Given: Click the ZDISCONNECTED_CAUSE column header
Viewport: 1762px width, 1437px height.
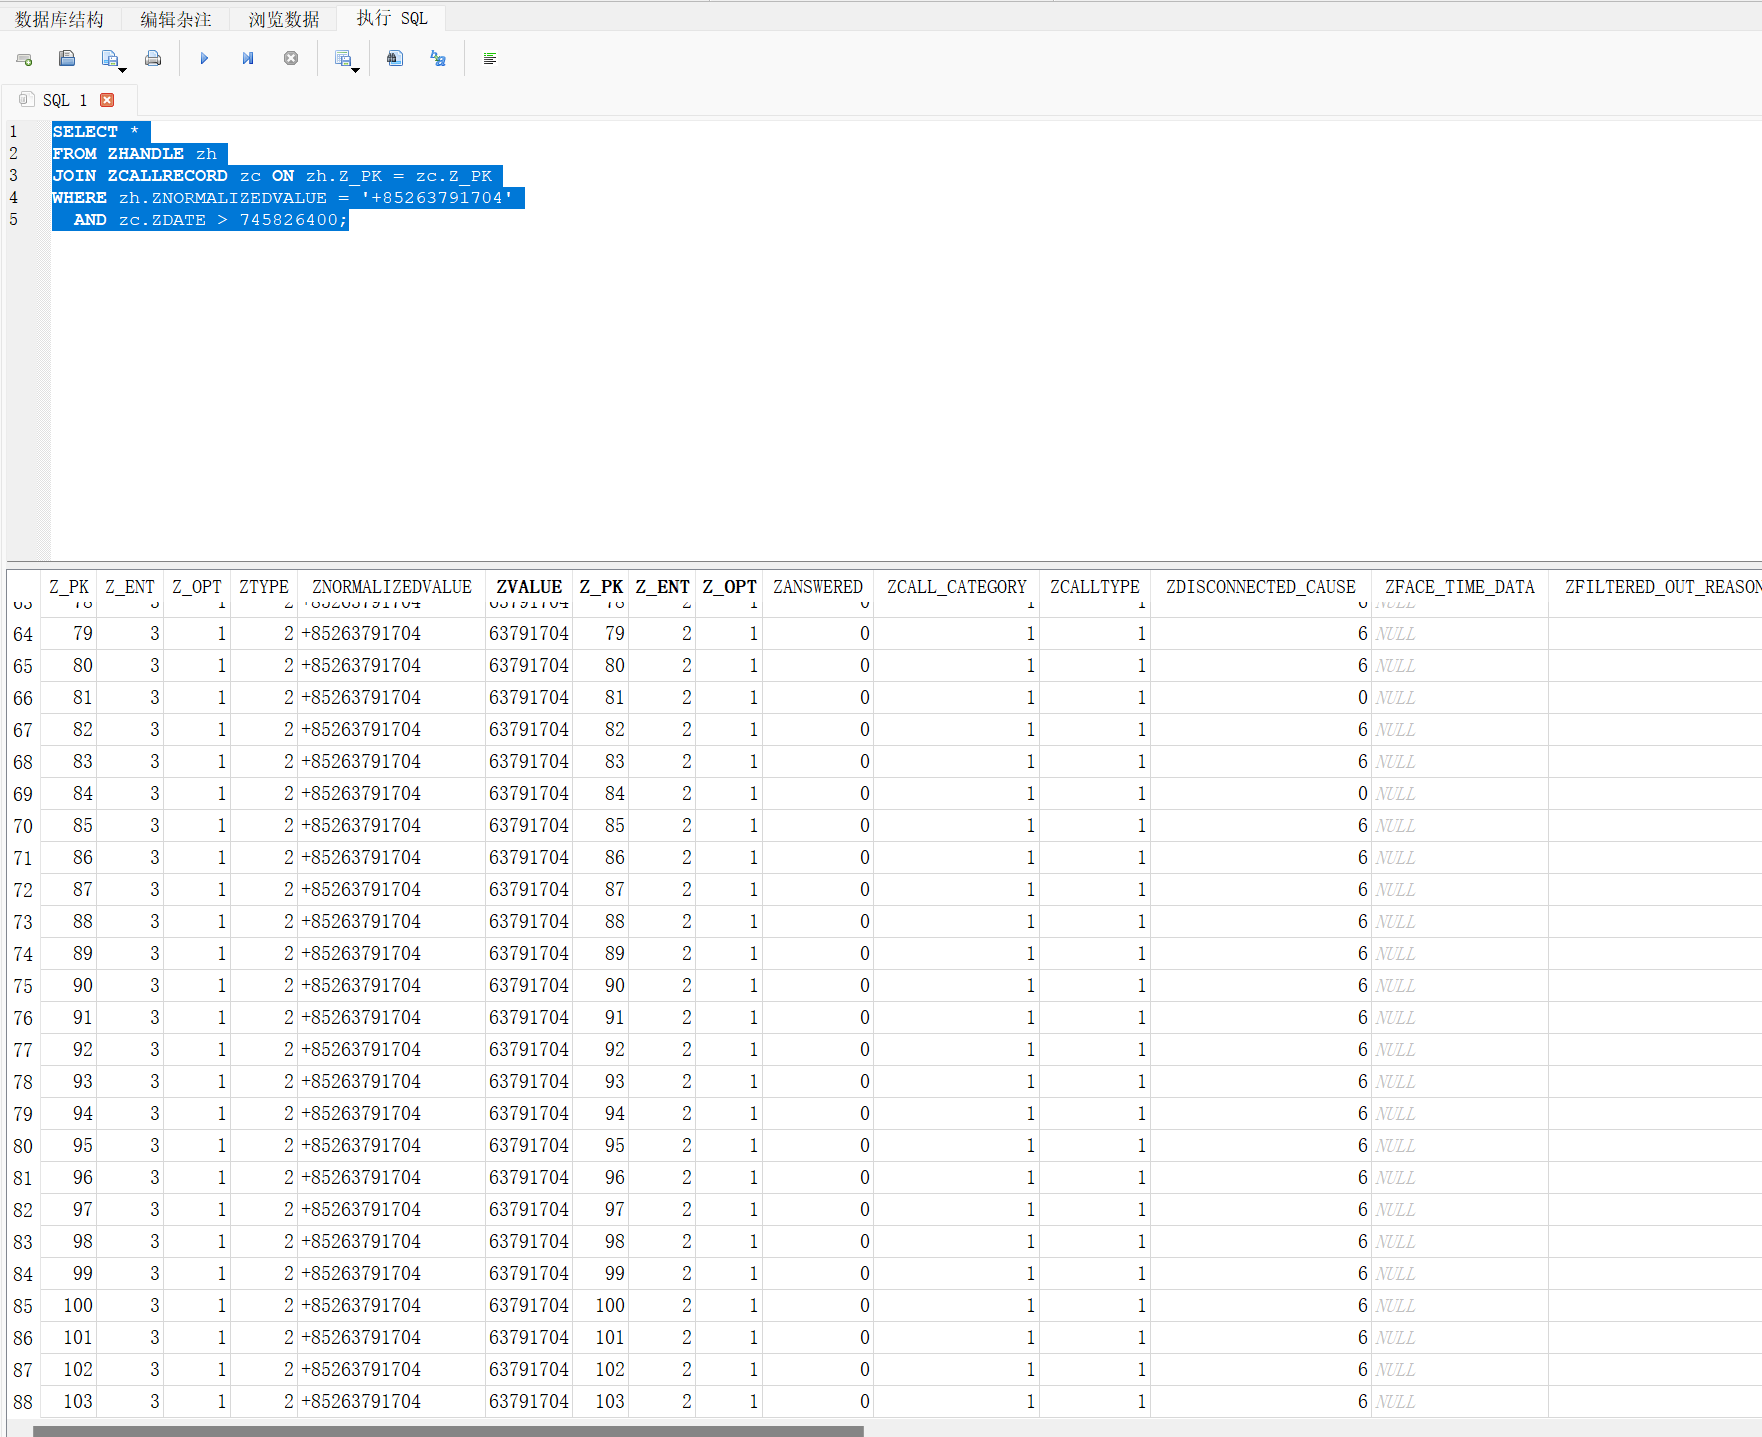Looking at the screenshot, I should pyautogui.click(x=1261, y=587).
